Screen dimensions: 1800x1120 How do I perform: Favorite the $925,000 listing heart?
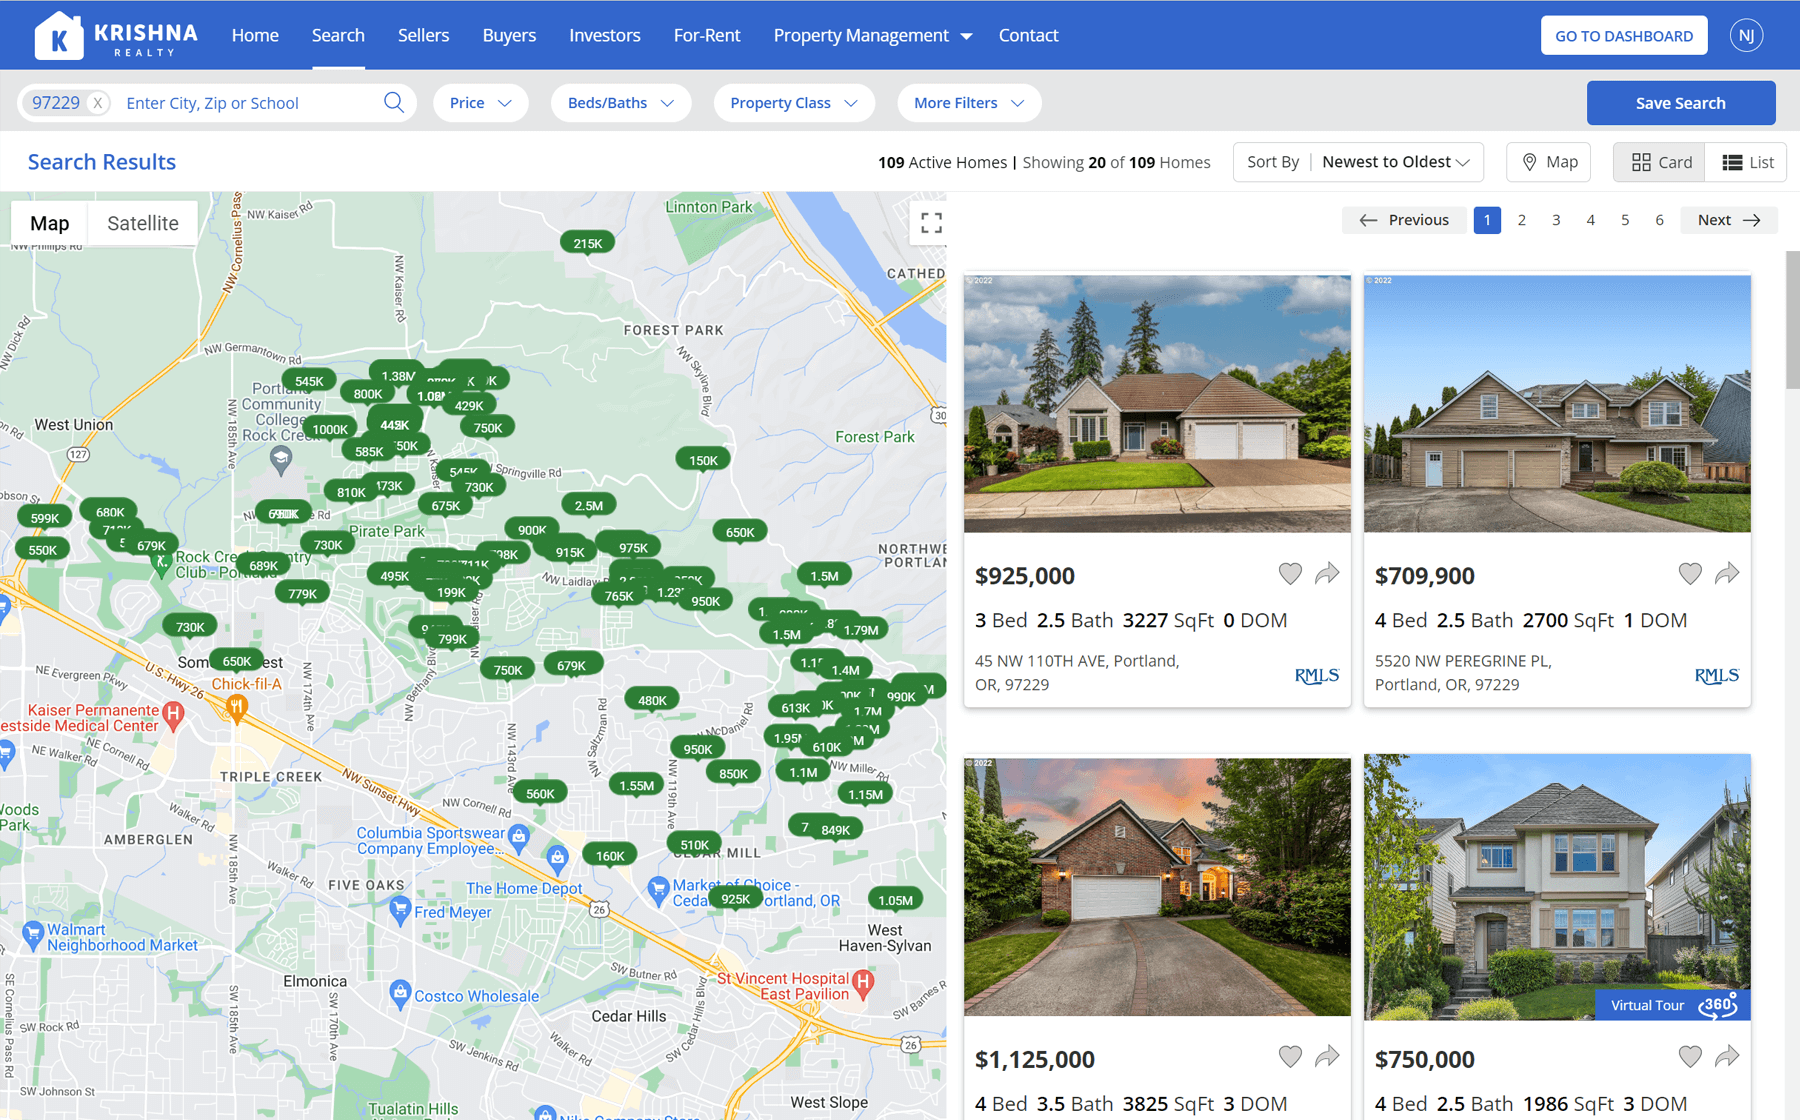coord(1290,574)
